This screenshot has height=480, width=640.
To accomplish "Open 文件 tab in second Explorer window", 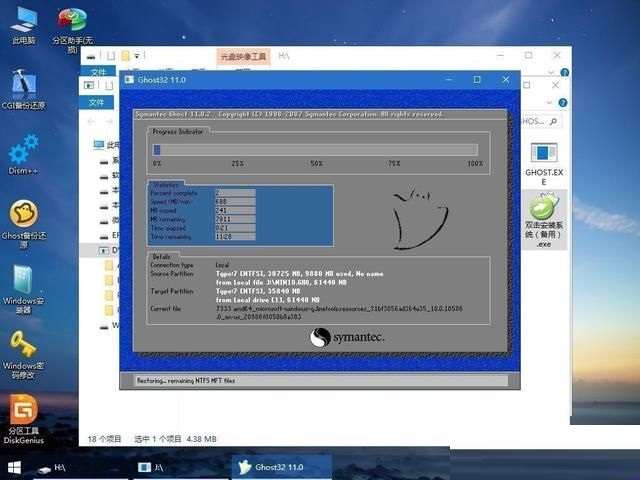I will coord(96,102).
